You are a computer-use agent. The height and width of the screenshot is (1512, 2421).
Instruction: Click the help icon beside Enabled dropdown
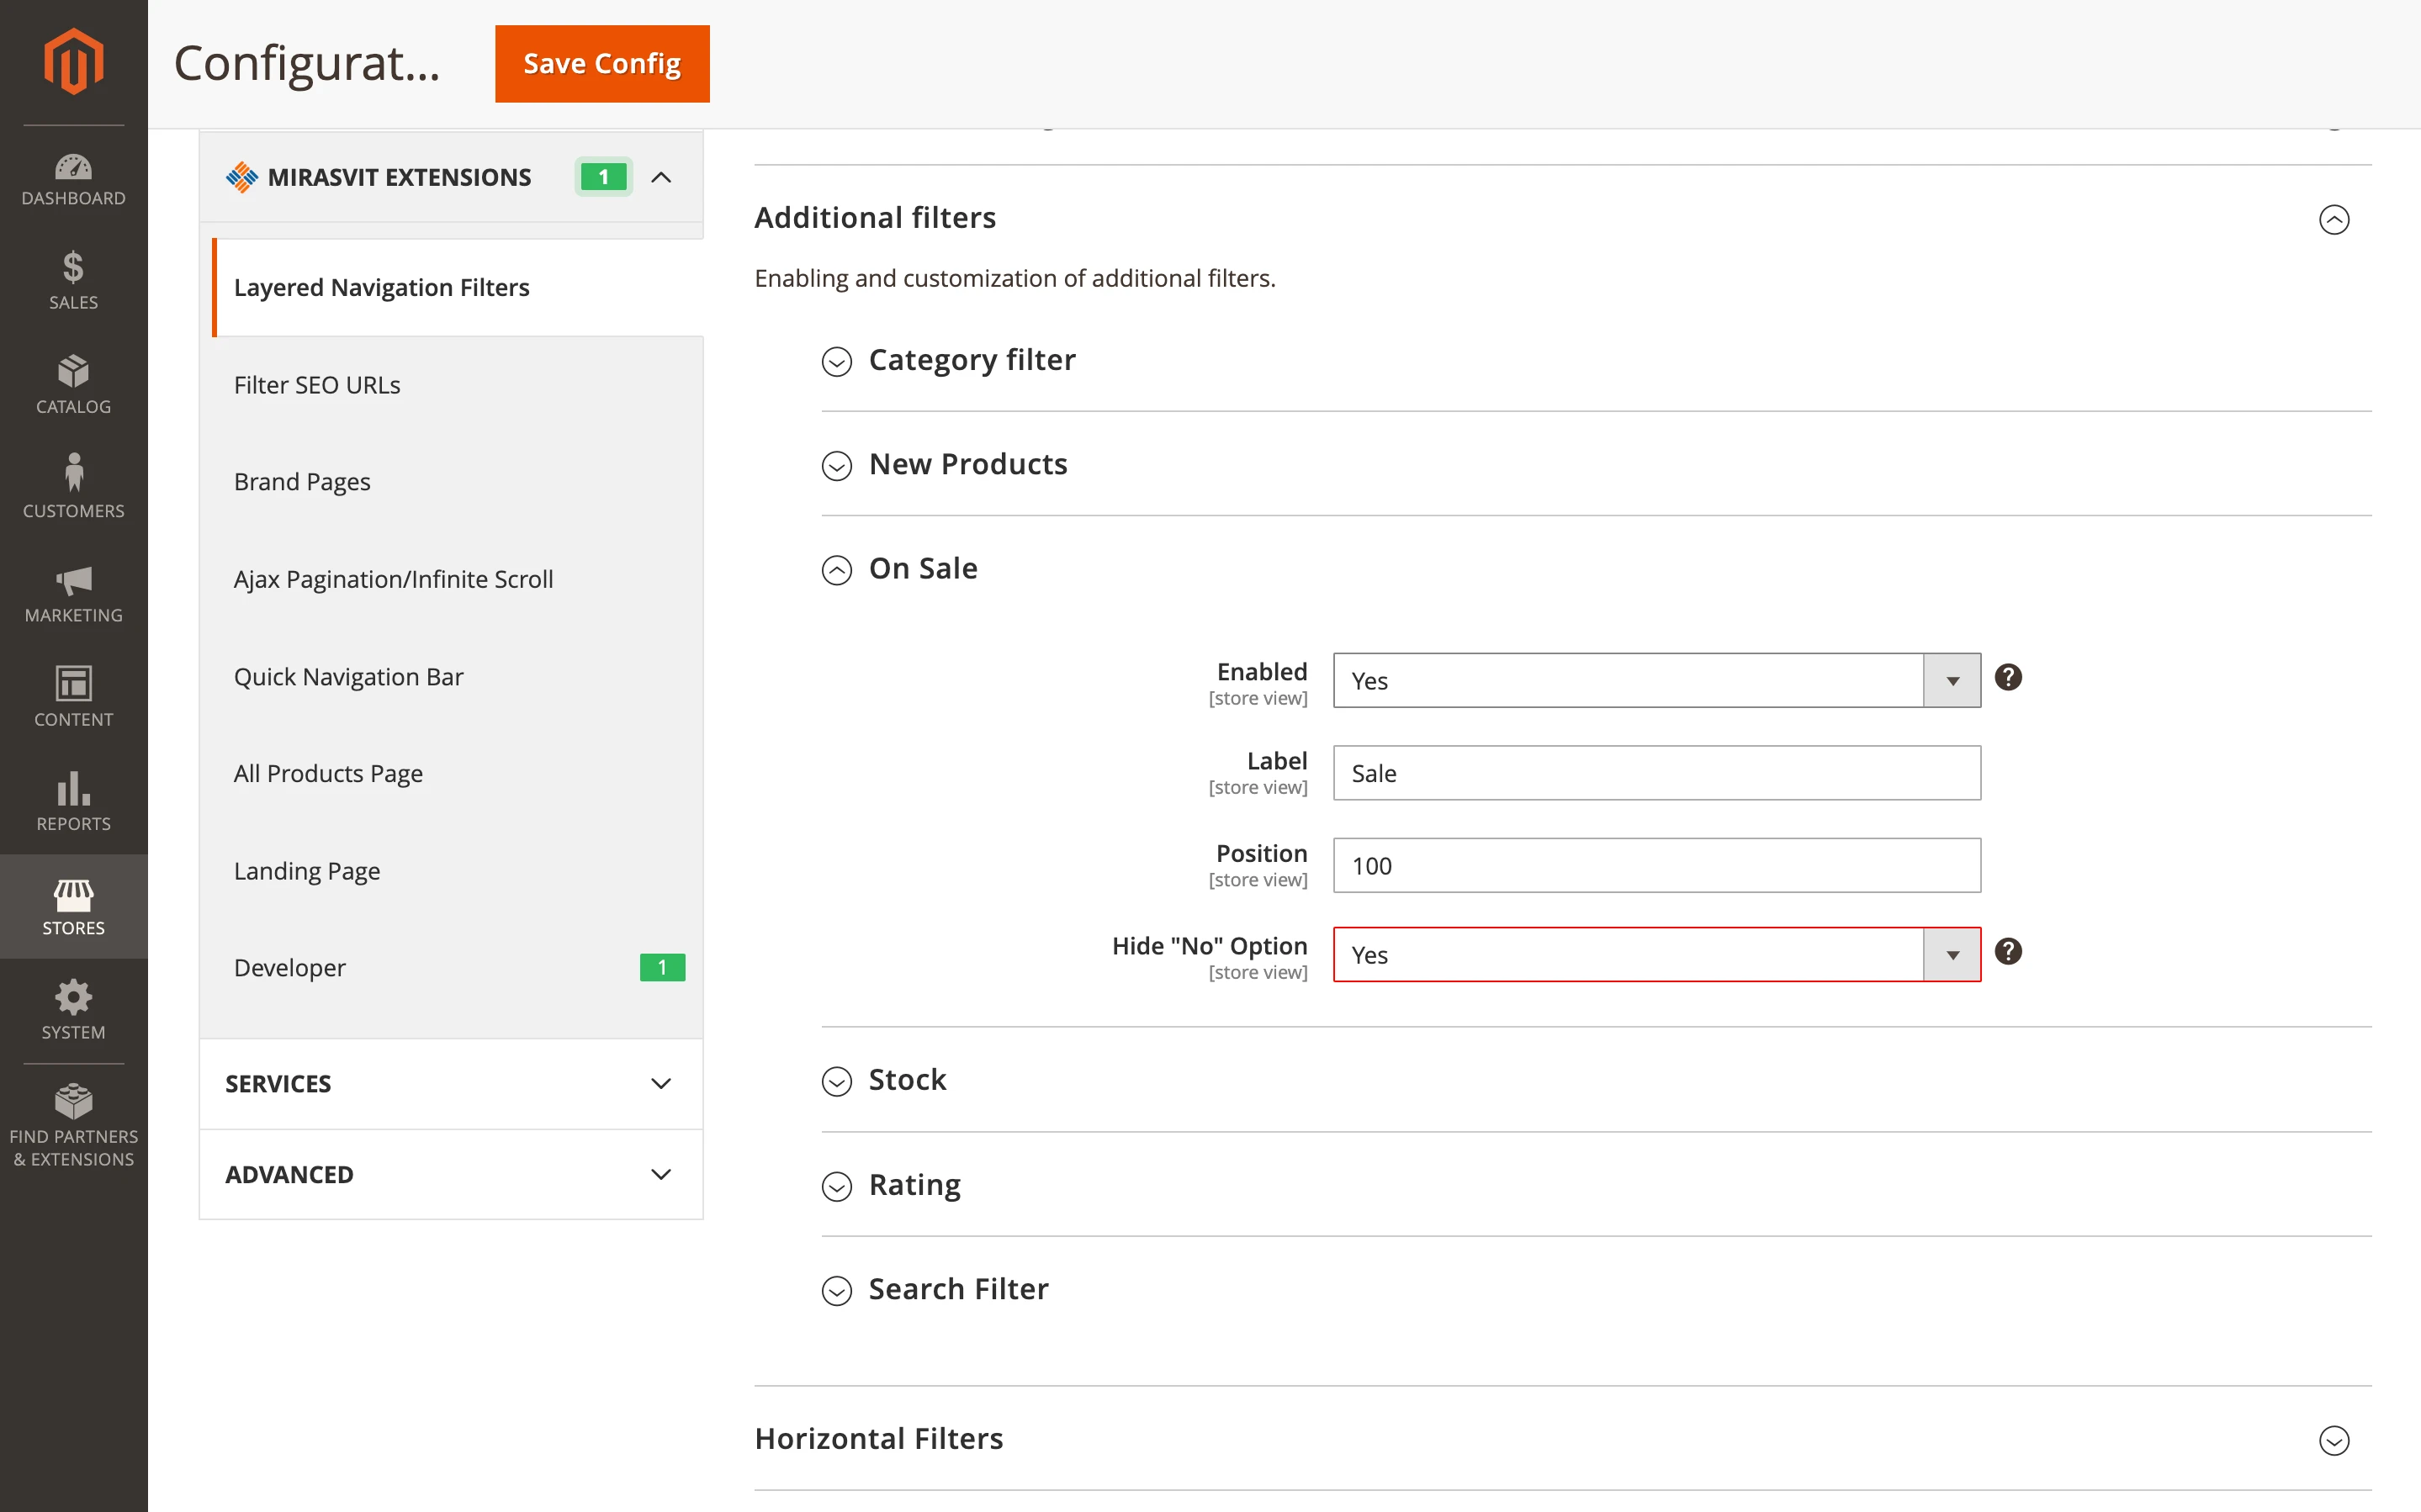pyautogui.click(x=2009, y=678)
